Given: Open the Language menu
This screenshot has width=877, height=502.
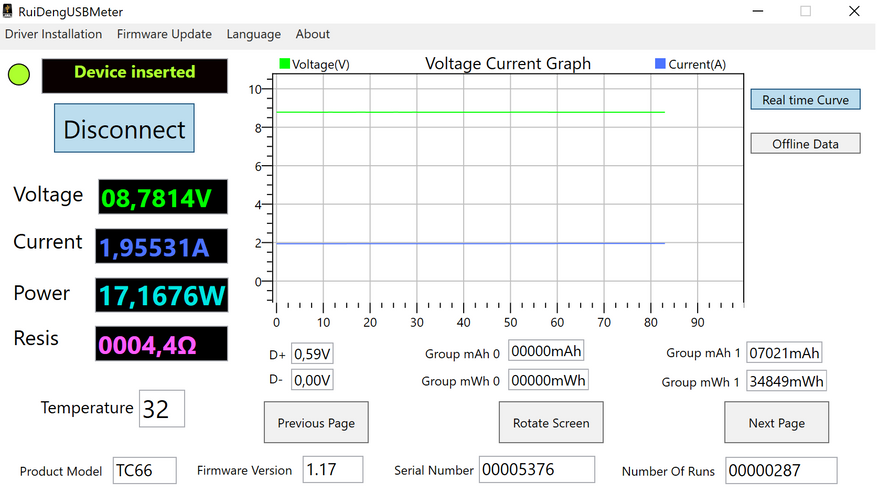Looking at the screenshot, I should (x=253, y=34).
